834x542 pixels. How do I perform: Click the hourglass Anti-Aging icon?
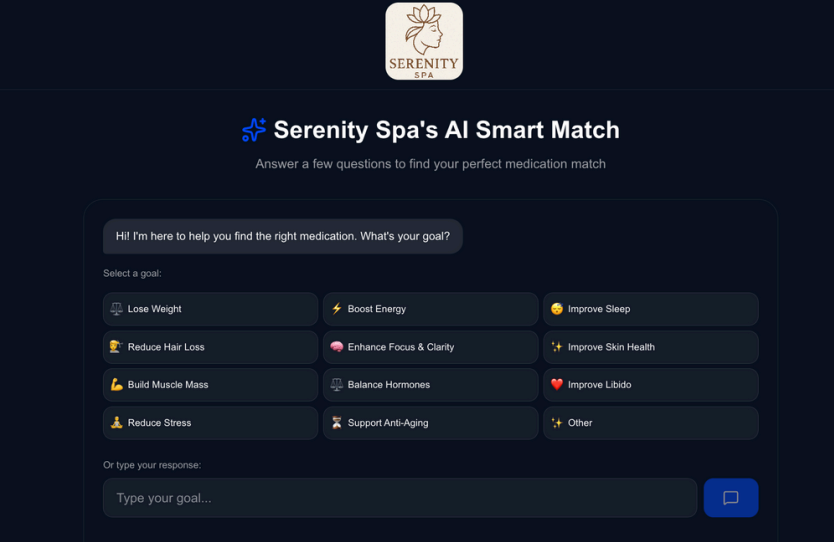pos(337,423)
